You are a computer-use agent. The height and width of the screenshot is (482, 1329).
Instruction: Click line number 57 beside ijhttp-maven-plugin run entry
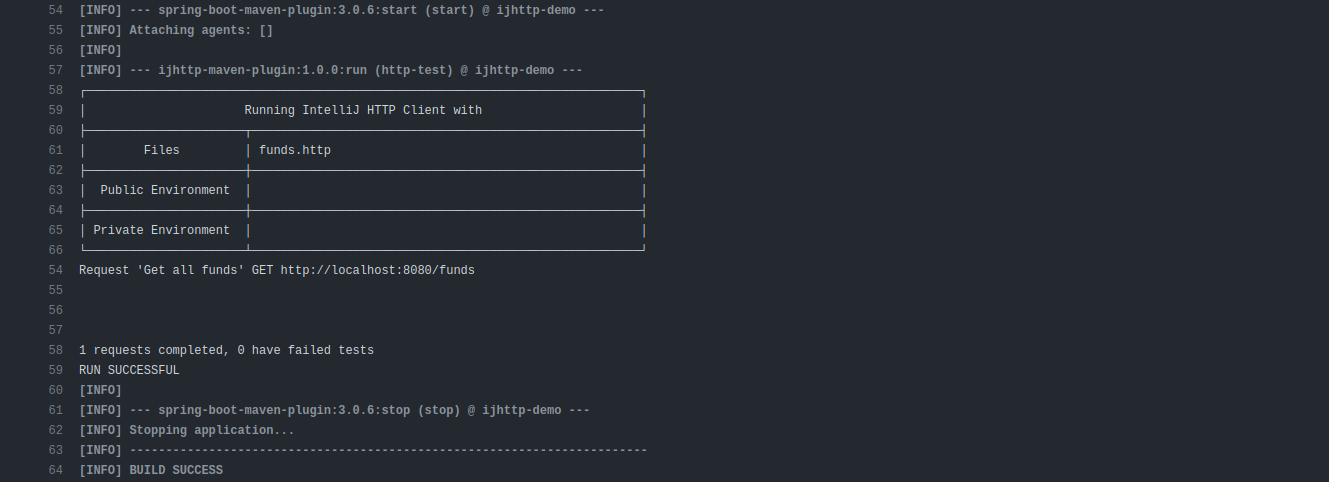point(56,70)
